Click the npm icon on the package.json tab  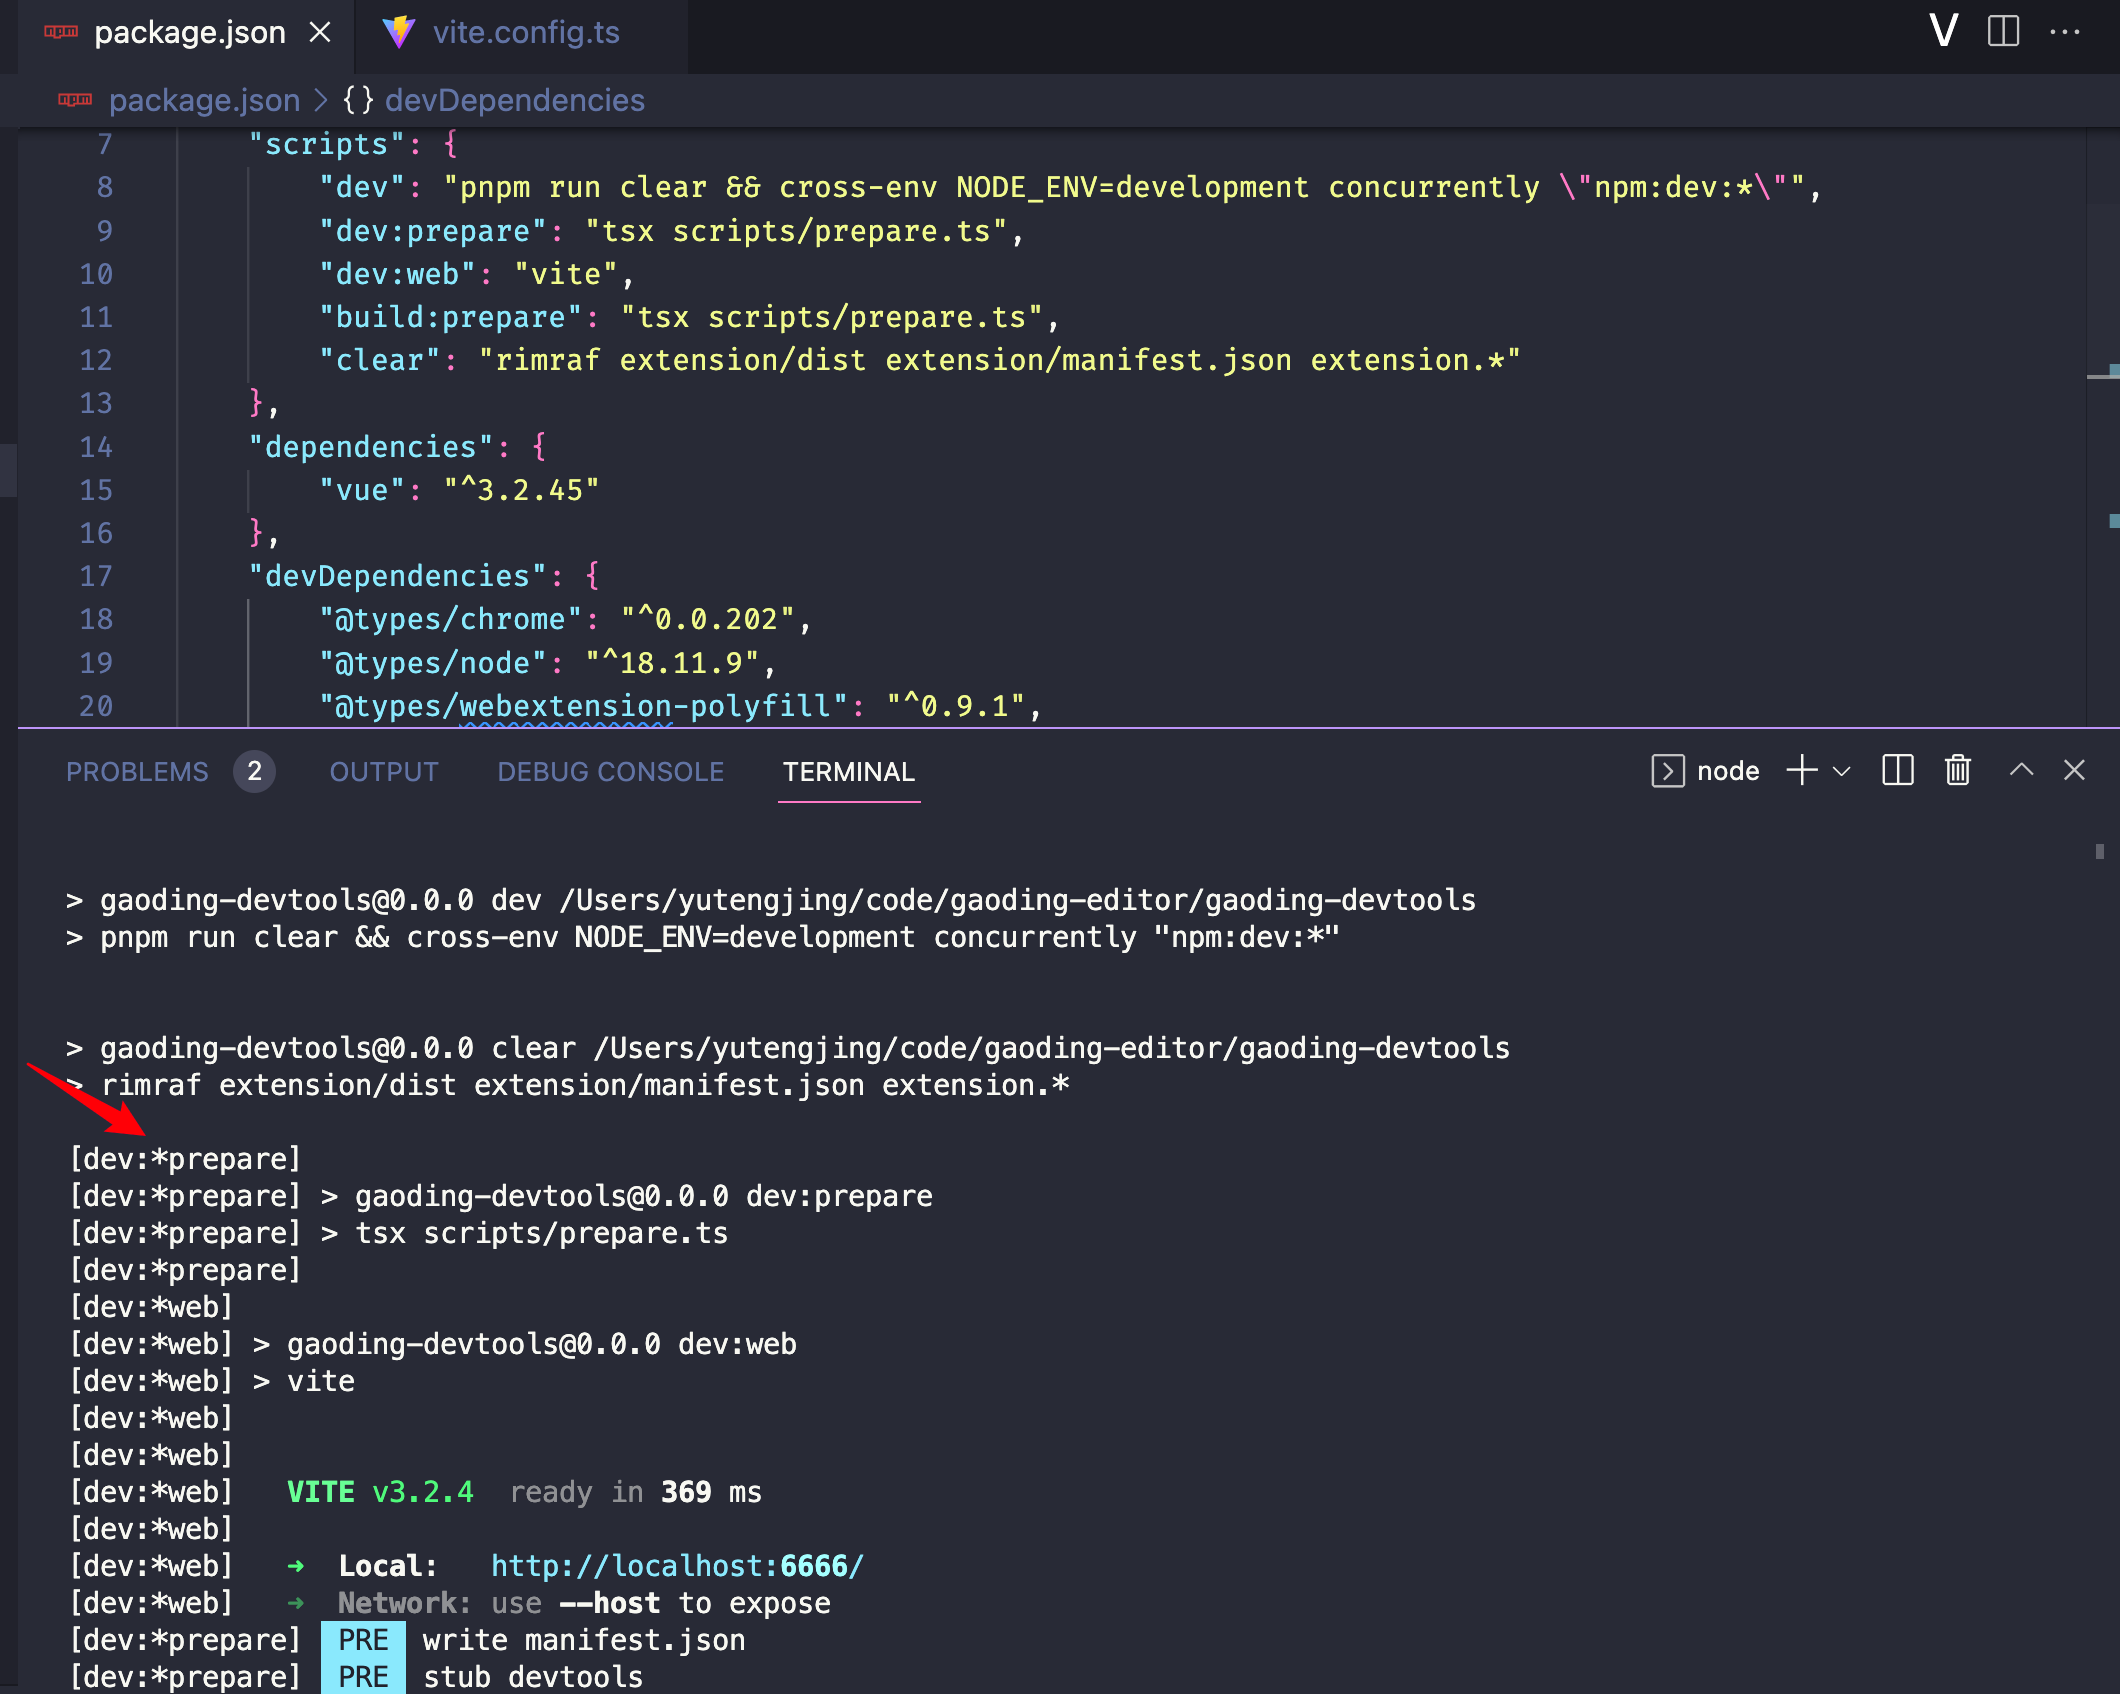[x=62, y=31]
